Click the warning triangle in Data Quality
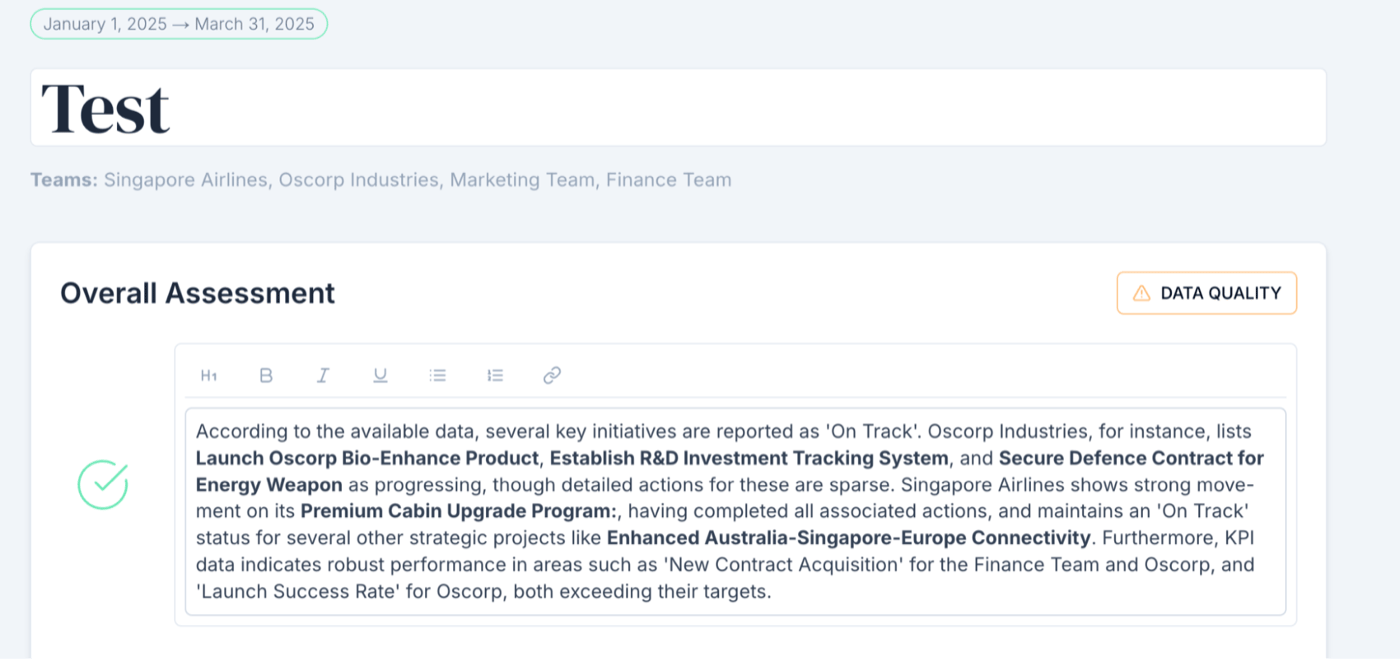1400x659 pixels. pos(1141,293)
